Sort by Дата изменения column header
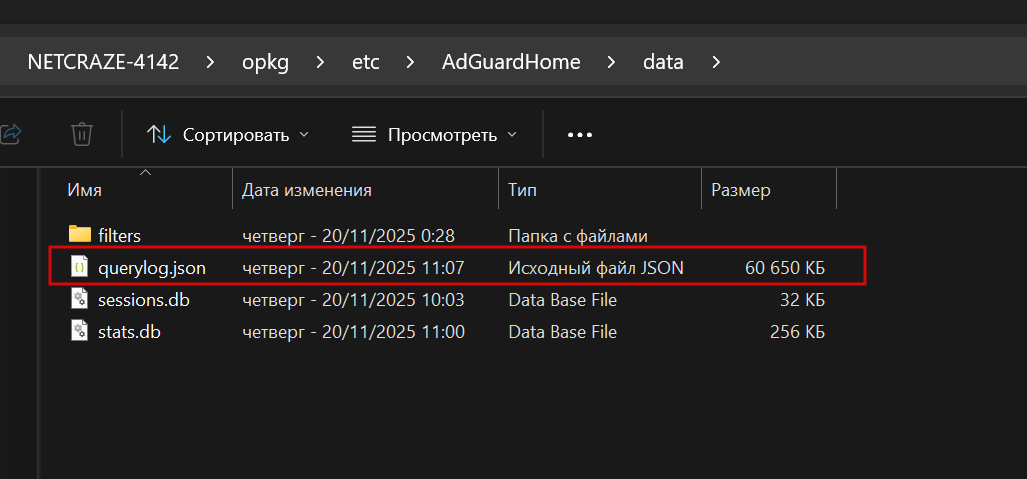 coord(307,190)
